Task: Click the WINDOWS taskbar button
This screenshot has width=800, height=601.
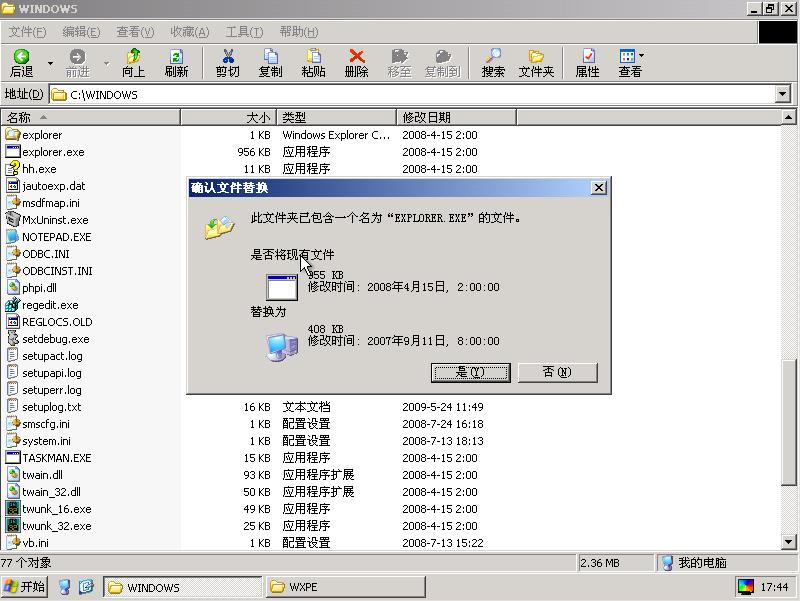Action: tap(183, 587)
